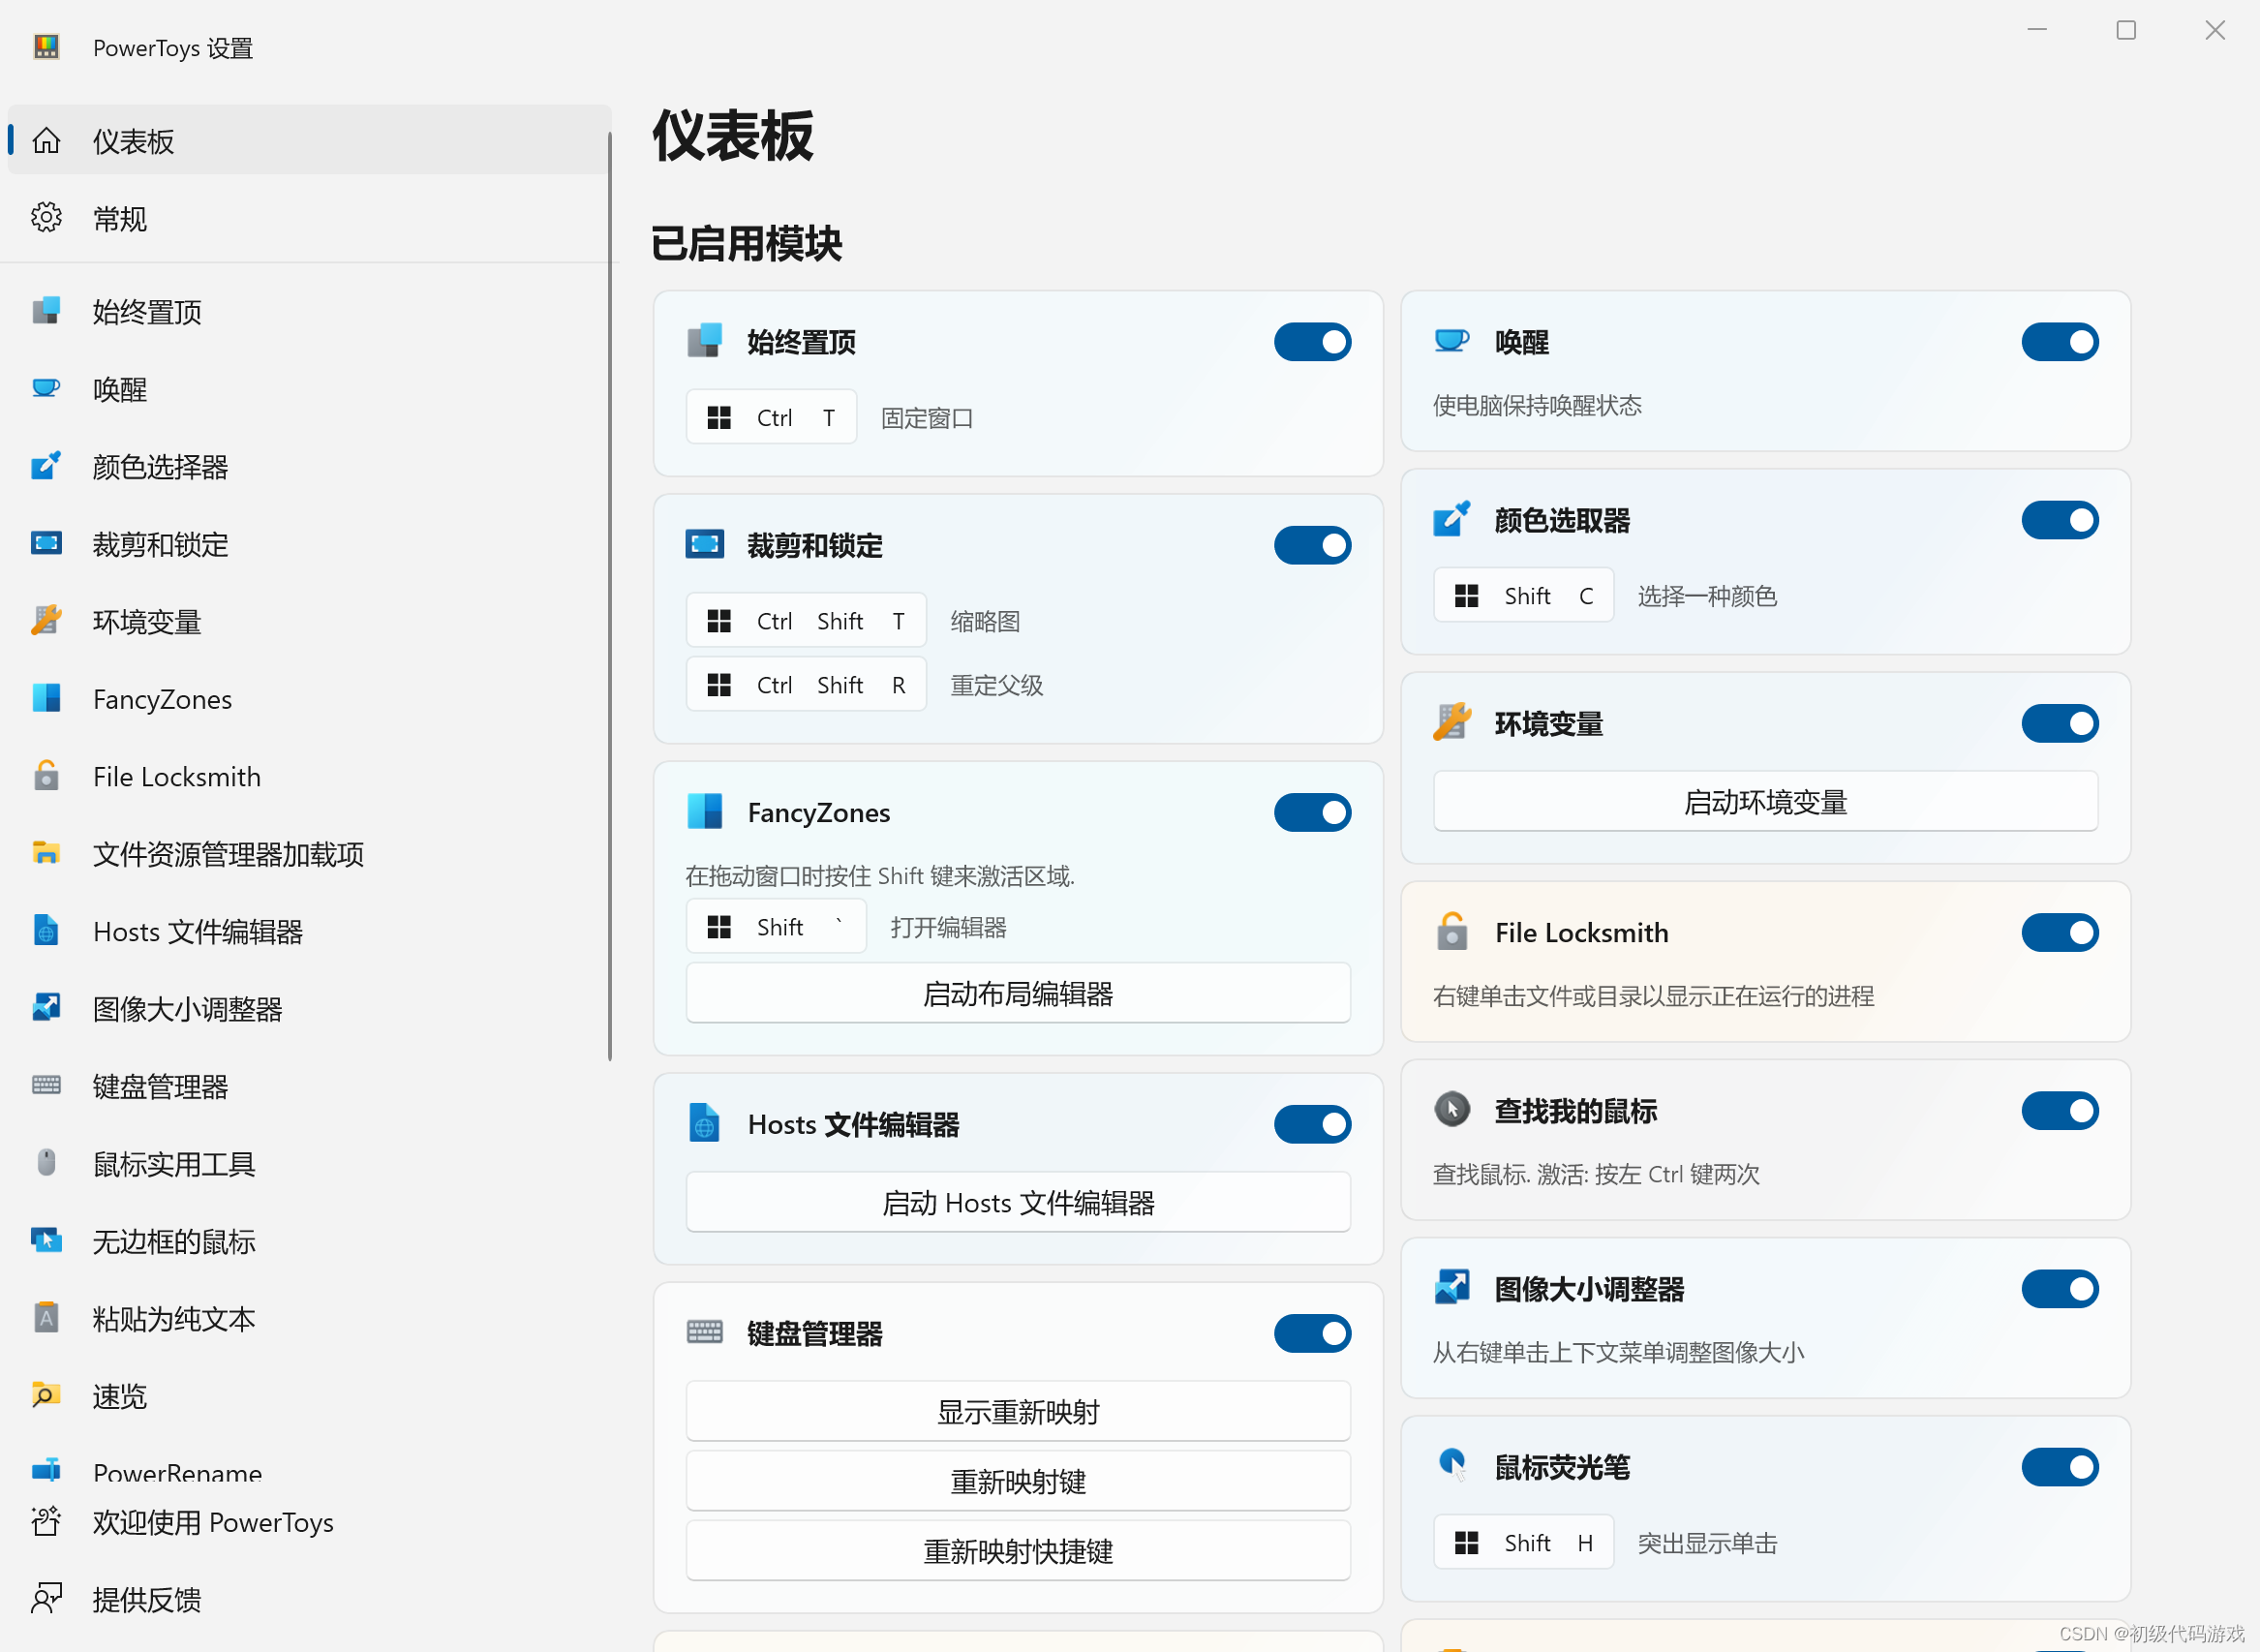The height and width of the screenshot is (1652, 2260).
Task: Click the 速览 Peek icon in sidebar
Action: 46,1395
